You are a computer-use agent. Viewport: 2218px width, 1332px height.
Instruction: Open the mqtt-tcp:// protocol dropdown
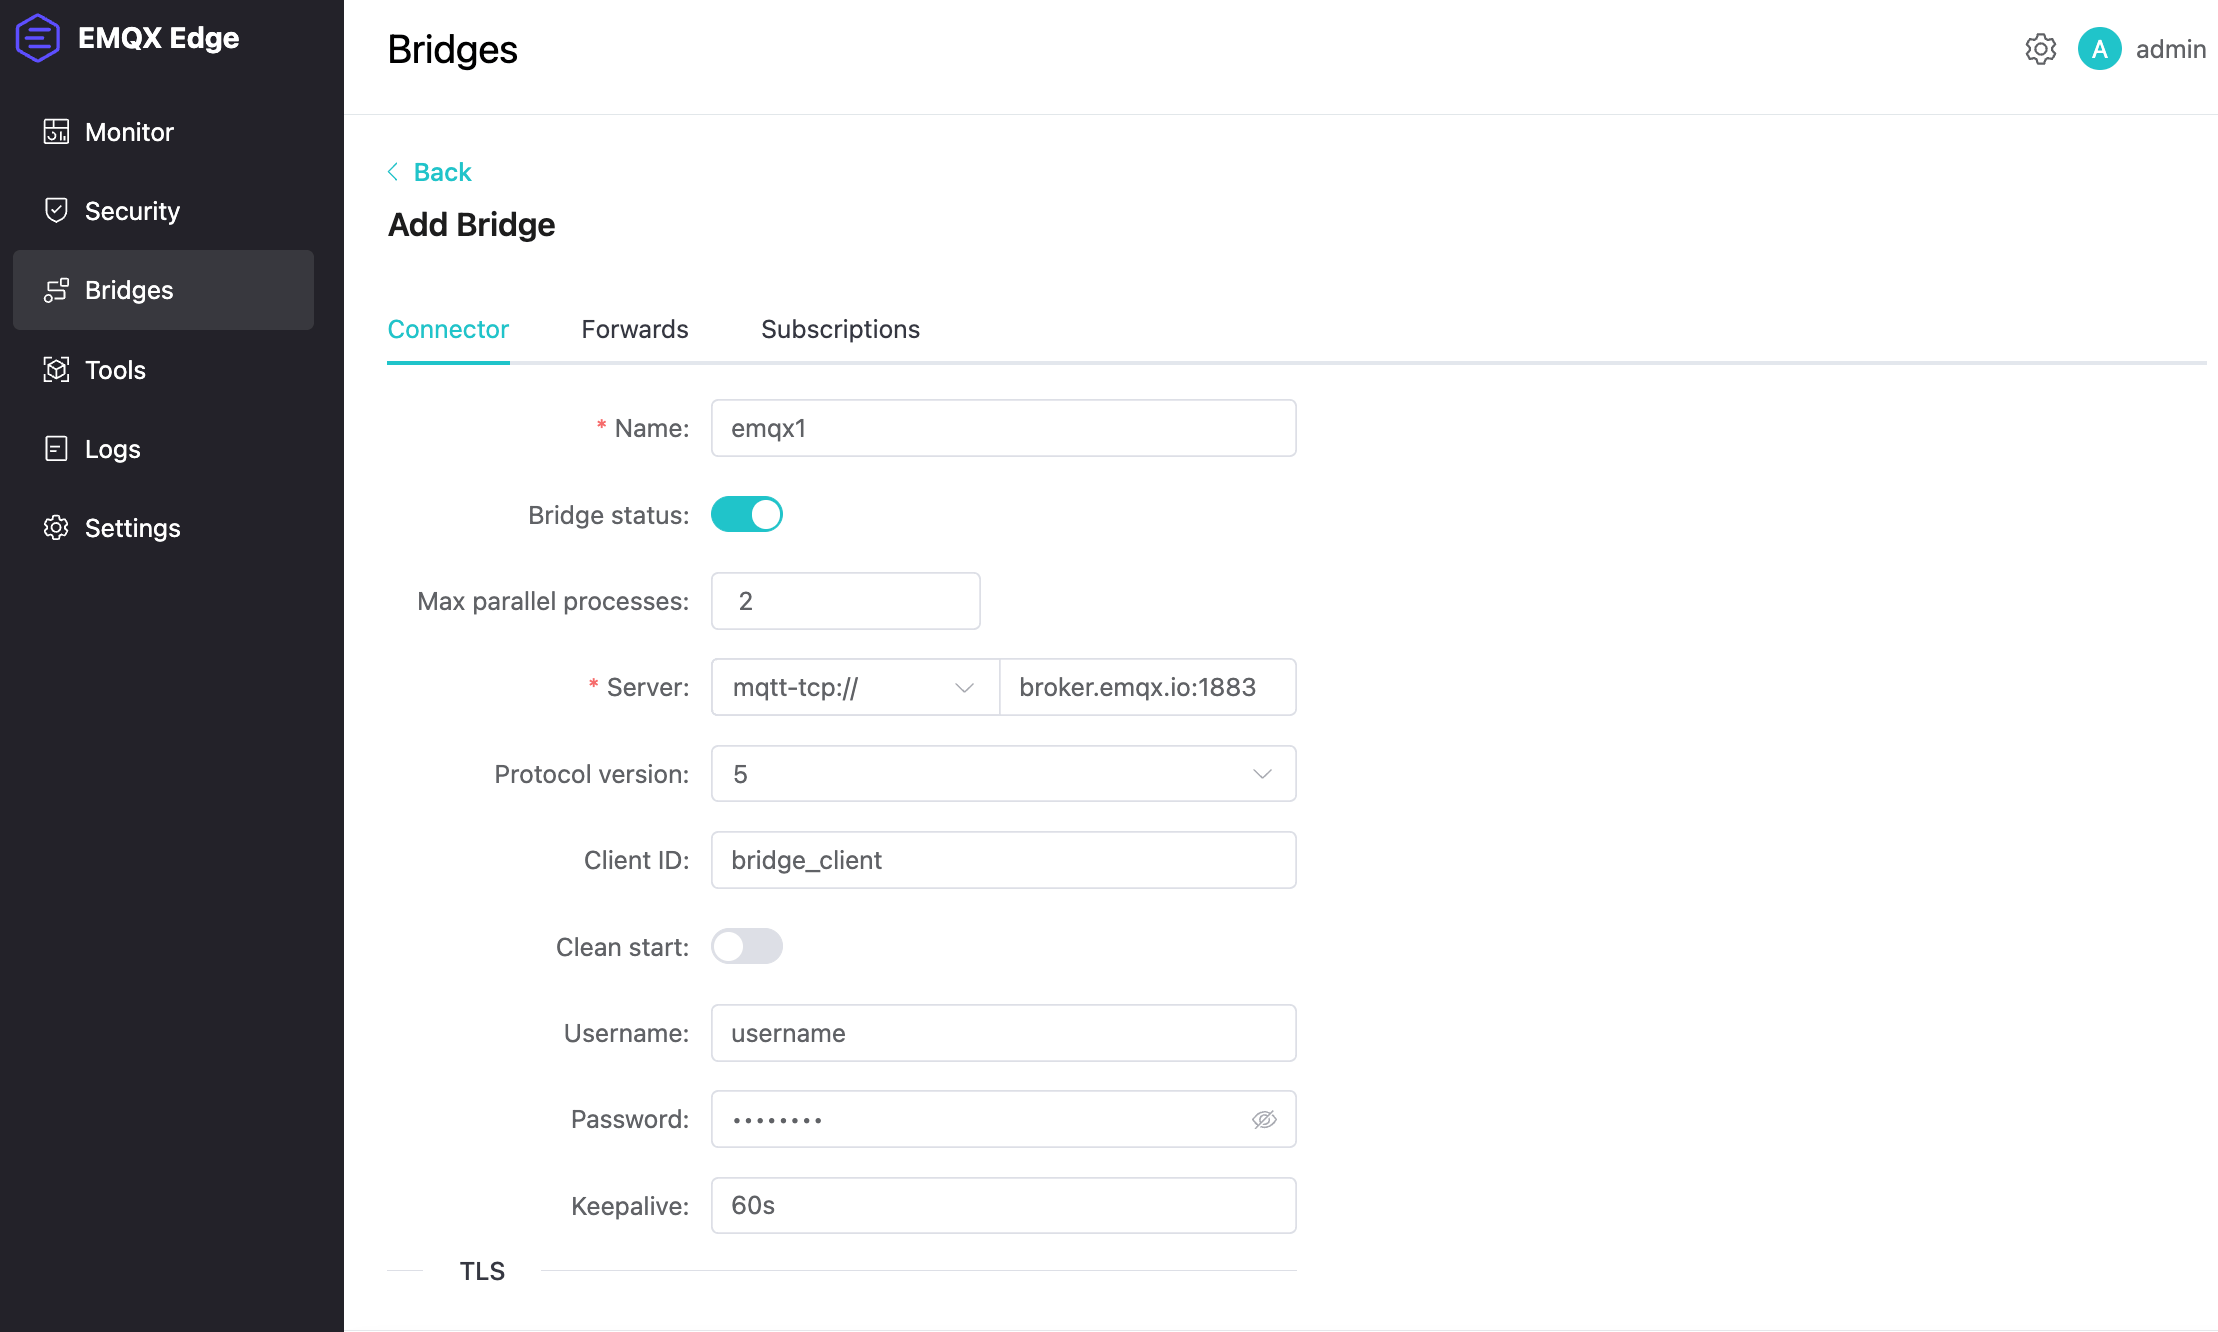click(x=854, y=687)
